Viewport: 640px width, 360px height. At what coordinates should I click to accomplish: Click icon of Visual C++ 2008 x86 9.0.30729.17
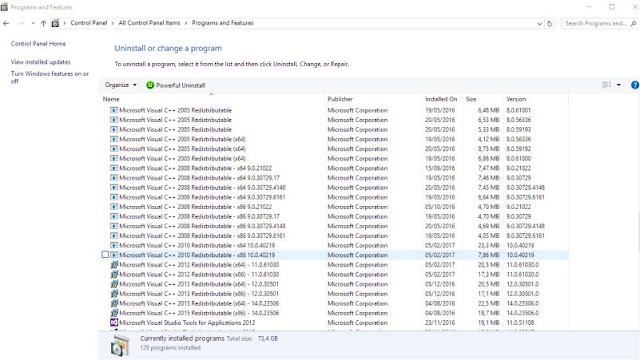tap(114, 216)
